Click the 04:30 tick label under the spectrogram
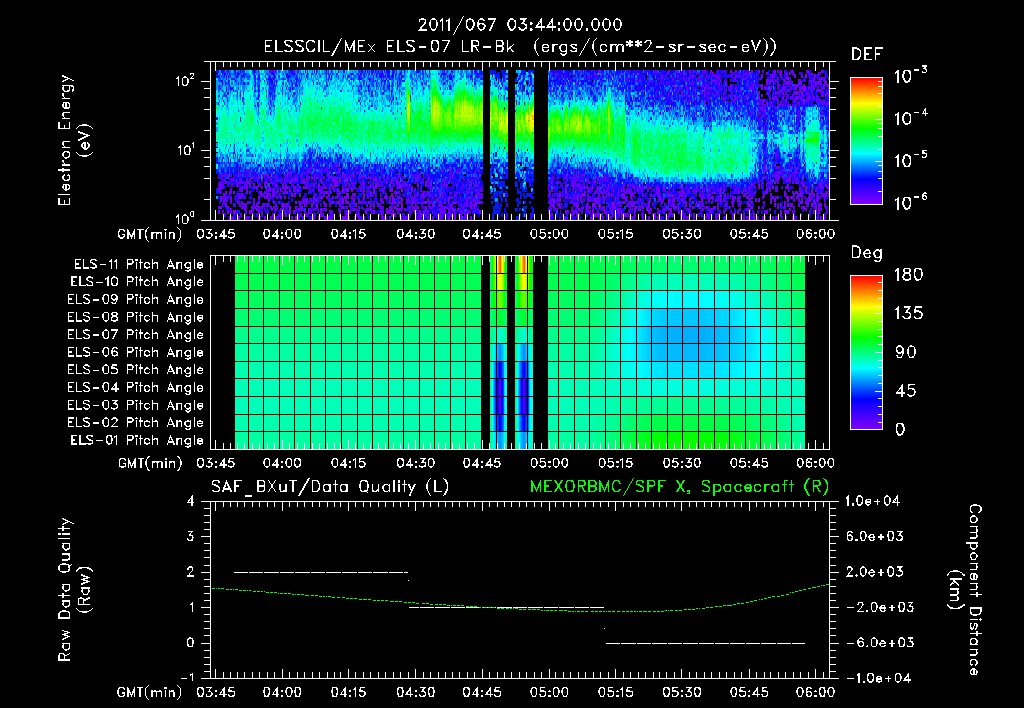 tap(415, 234)
